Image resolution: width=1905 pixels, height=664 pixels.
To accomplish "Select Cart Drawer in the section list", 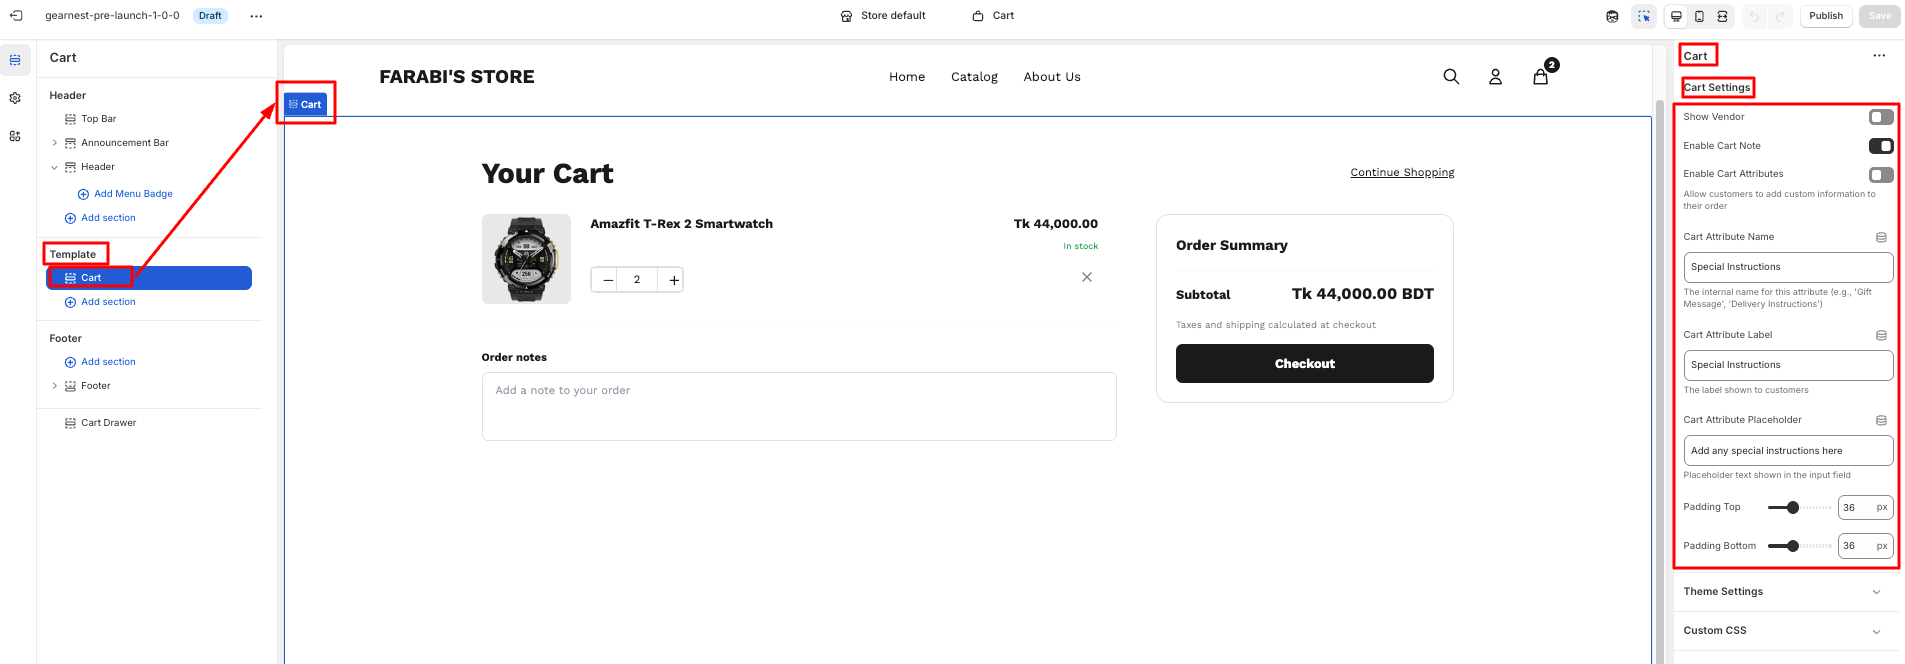I will [x=108, y=423].
